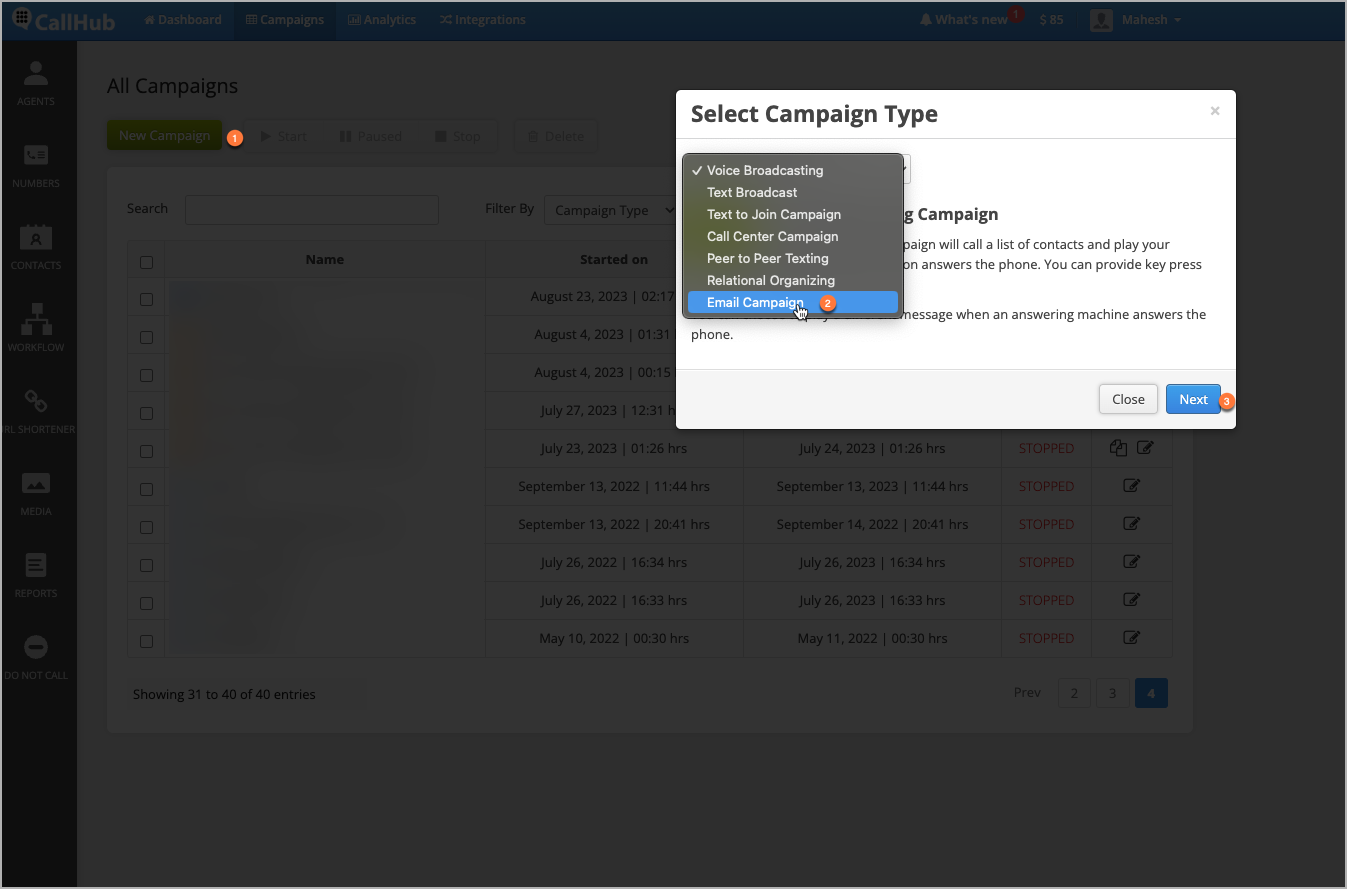Screen dimensions: 1347x889
Task: Click the Start campaign button
Action: tap(284, 136)
